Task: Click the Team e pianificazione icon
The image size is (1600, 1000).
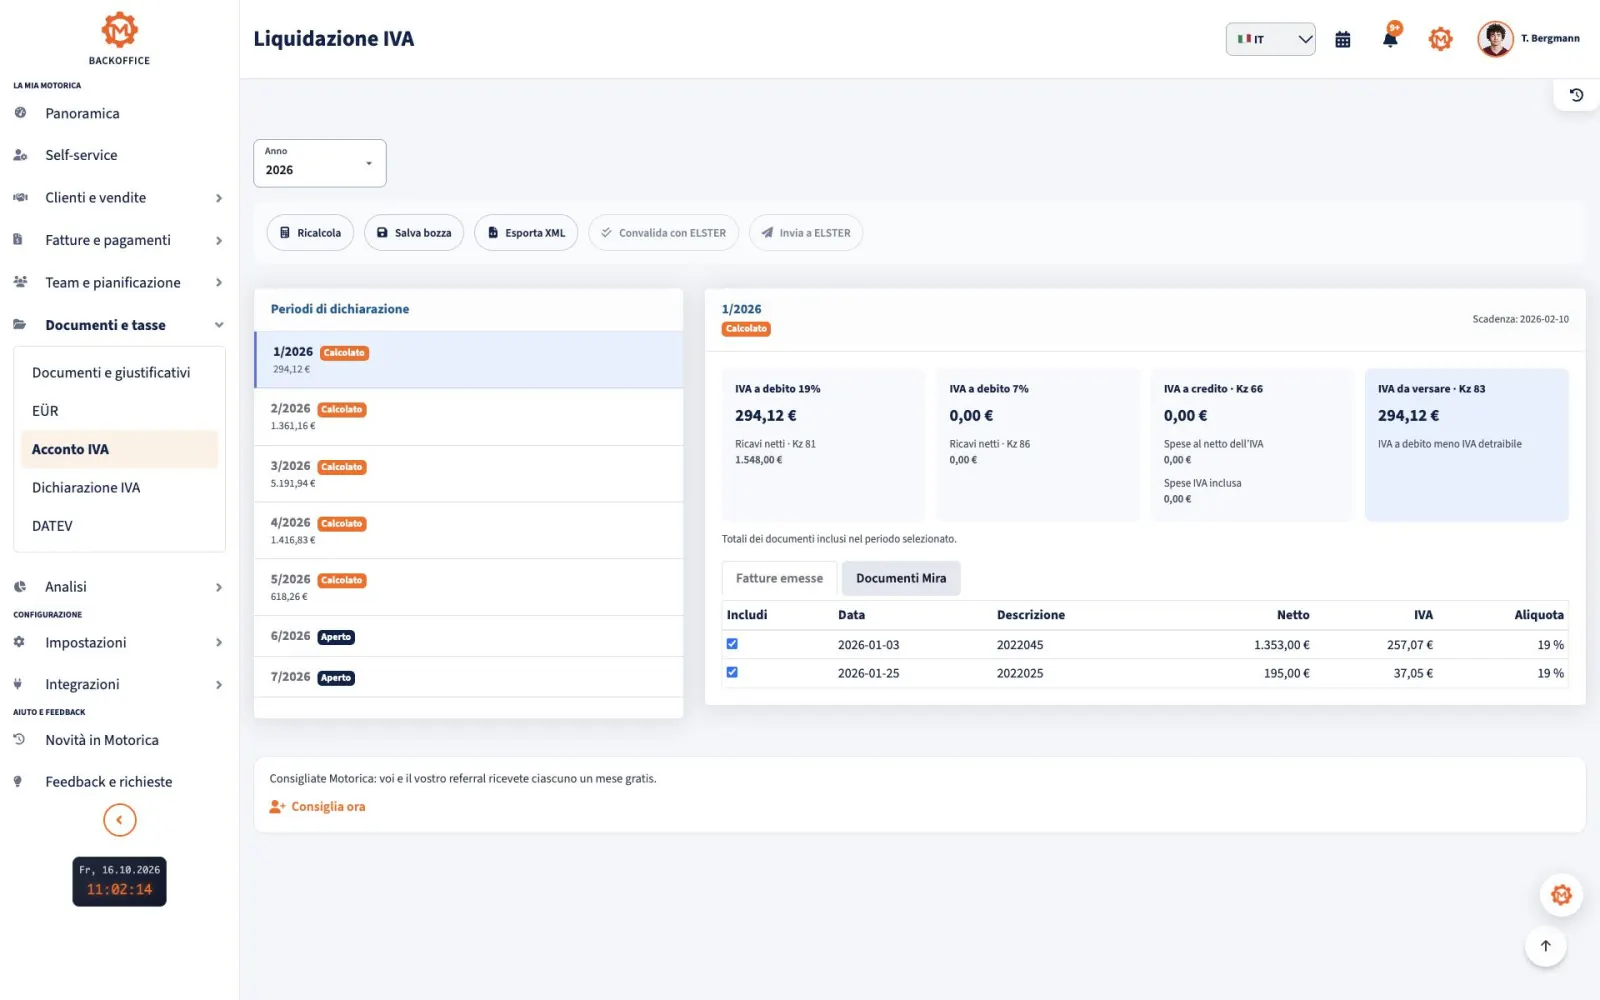Action: (x=20, y=282)
